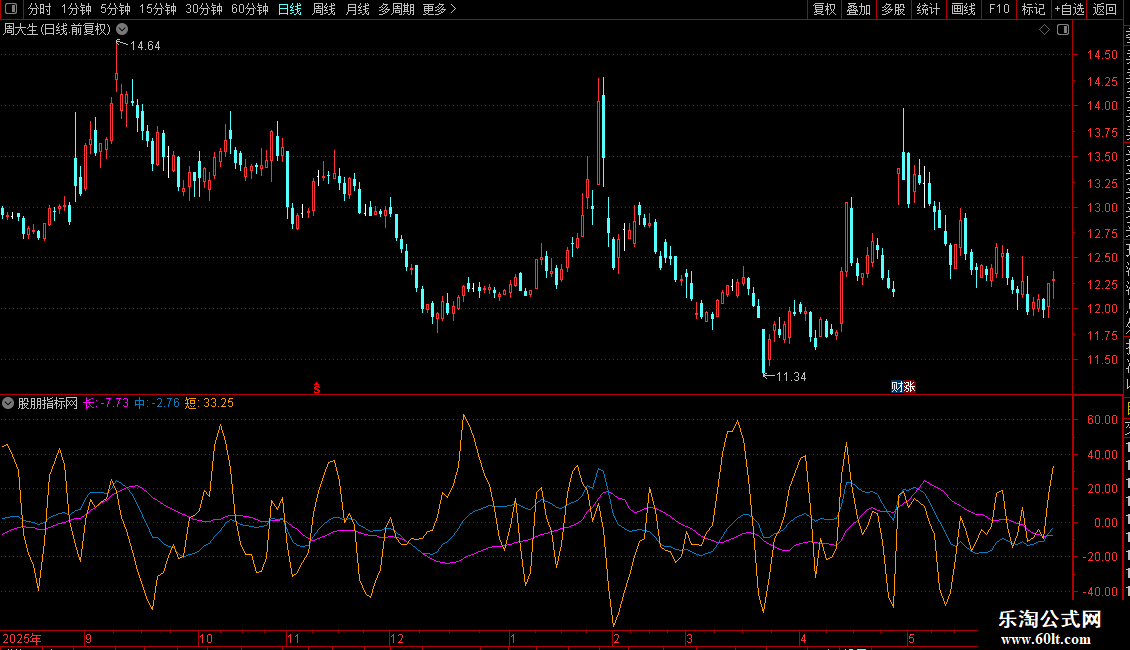Viewport: 1130px width, 650px height.
Task: Click the 周大生 (日线.前复权) title text
Action: tap(57, 30)
